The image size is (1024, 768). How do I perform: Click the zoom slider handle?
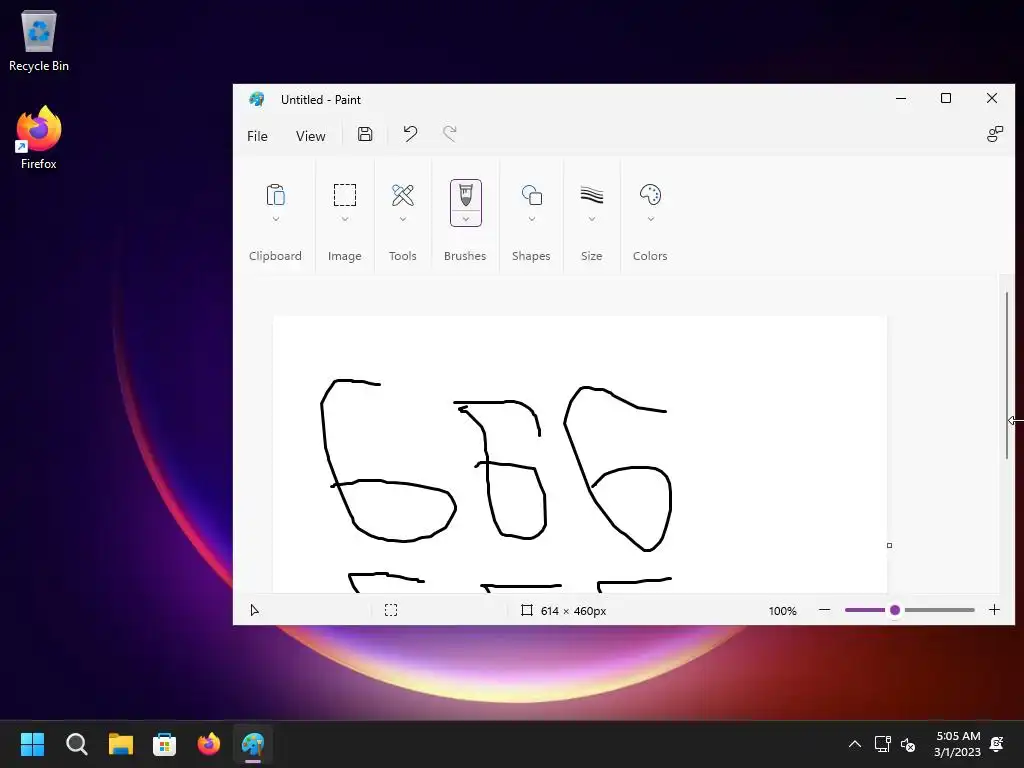[x=895, y=610]
